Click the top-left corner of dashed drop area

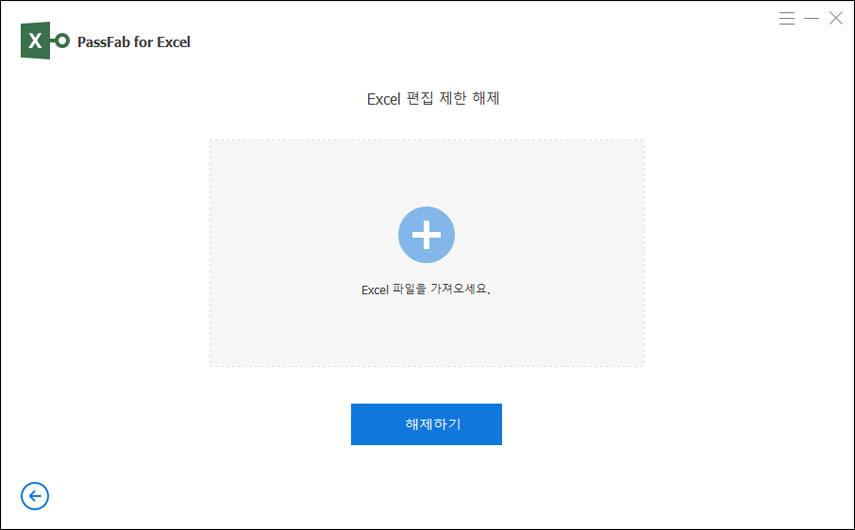(x=213, y=143)
